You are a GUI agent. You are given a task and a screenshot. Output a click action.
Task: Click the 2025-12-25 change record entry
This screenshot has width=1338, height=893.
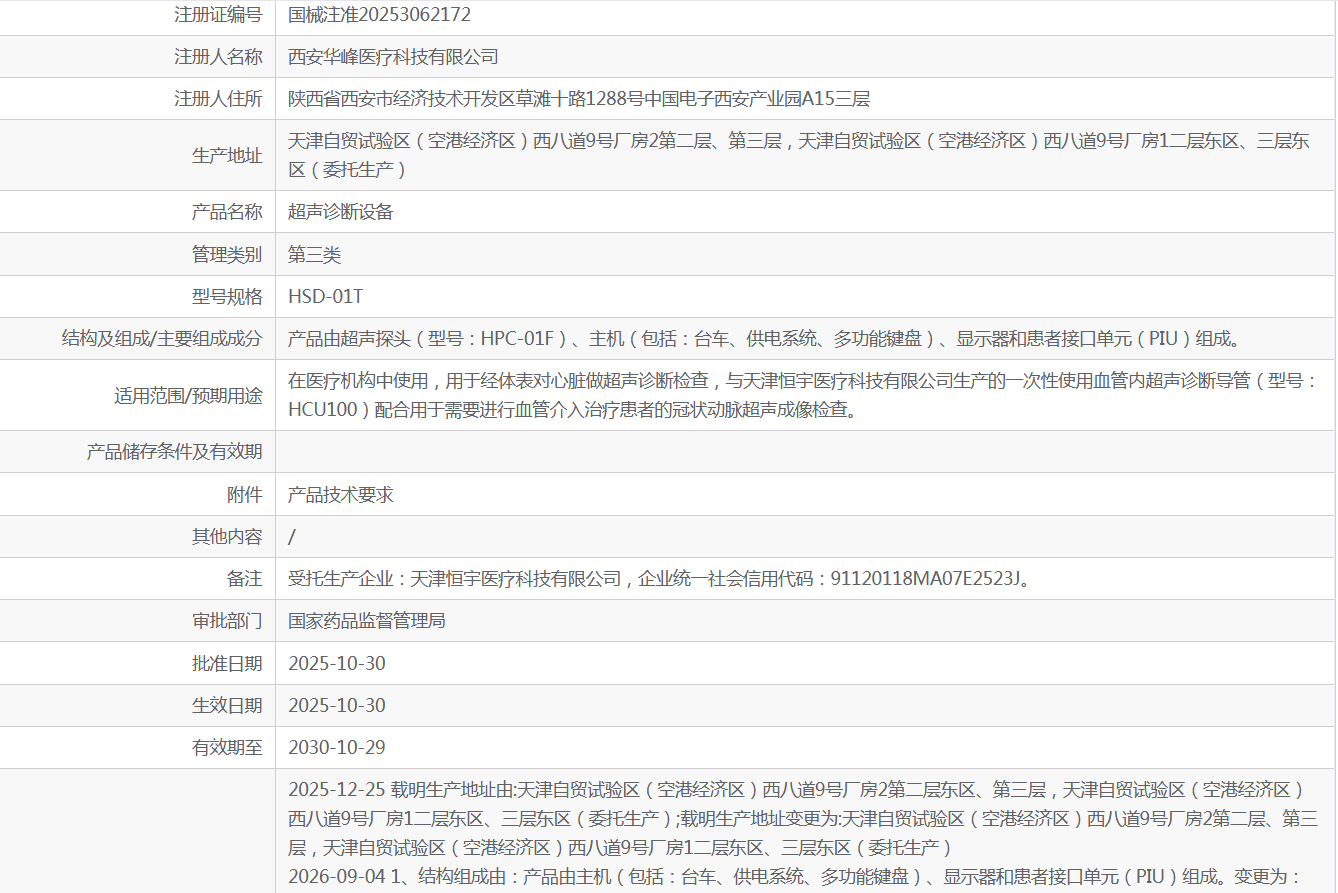pos(803,819)
